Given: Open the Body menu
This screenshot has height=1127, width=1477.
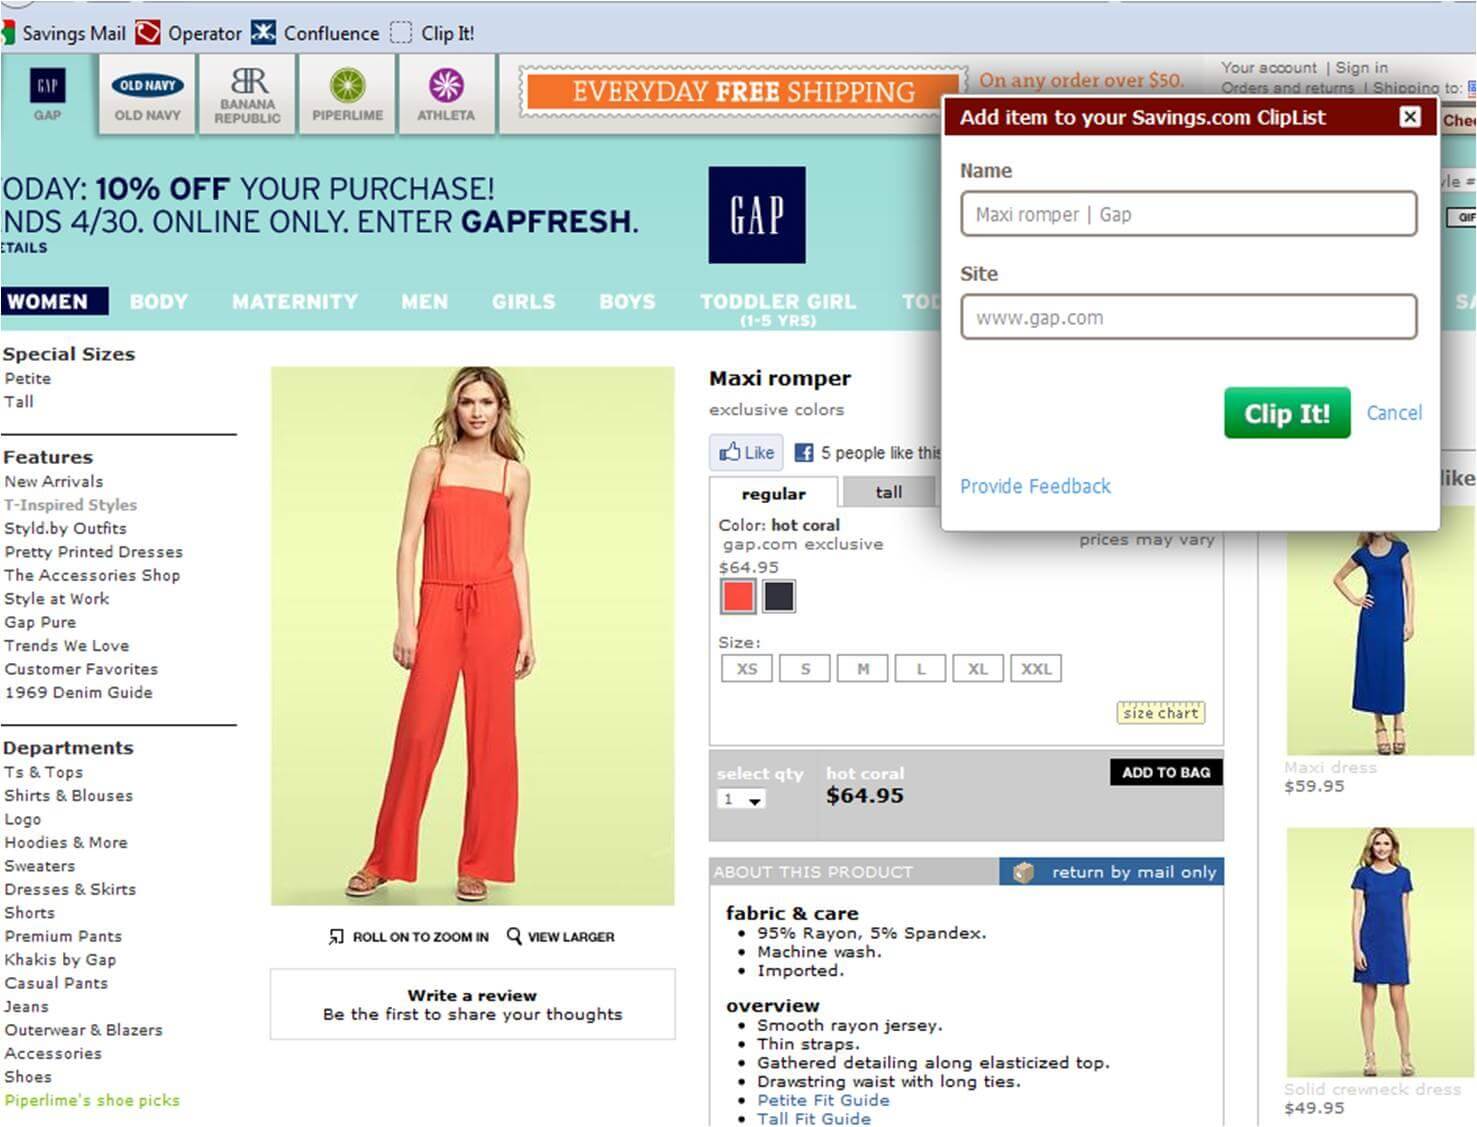Looking at the screenshot, I should (158, 301).
